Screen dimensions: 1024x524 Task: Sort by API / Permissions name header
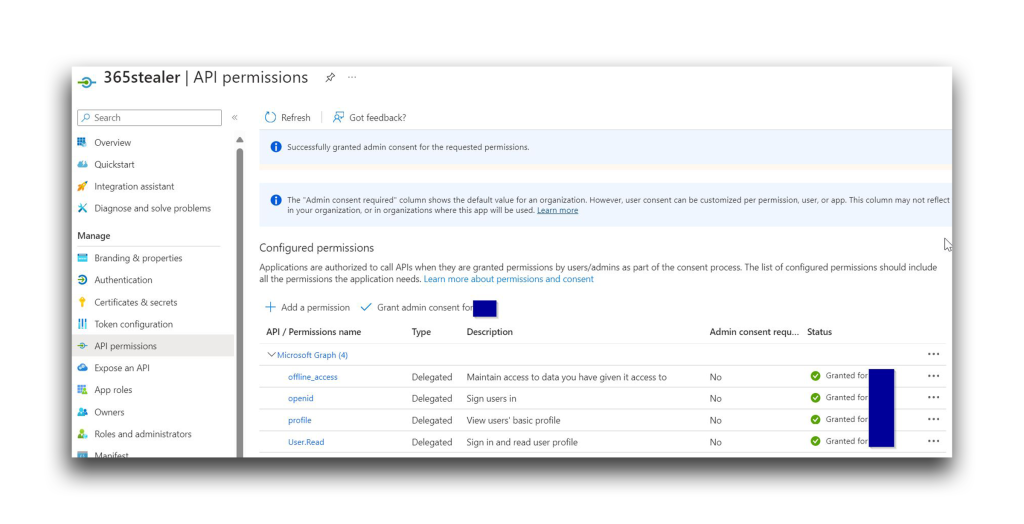pyautogui.click(x=313, y=332)
